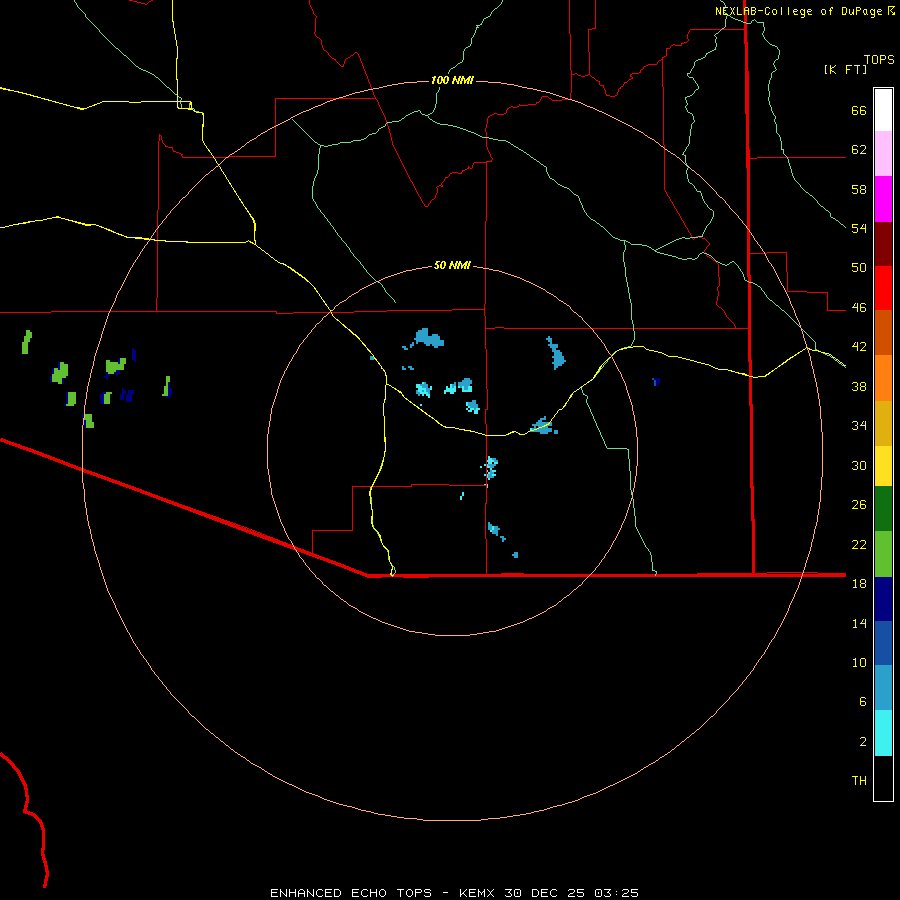This screenshot has width=900, height=900.
Task: Click the yellow swatch between 26 and 30
Action: click(x=883, y=466)
